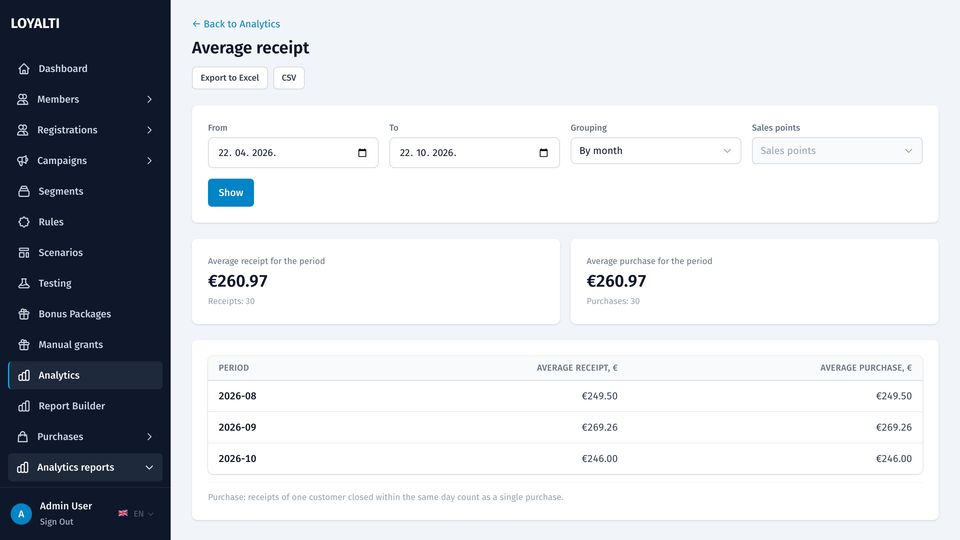Open Testing menu item
The height and width of the screenshot is (540, 960).
pos(85,283)
